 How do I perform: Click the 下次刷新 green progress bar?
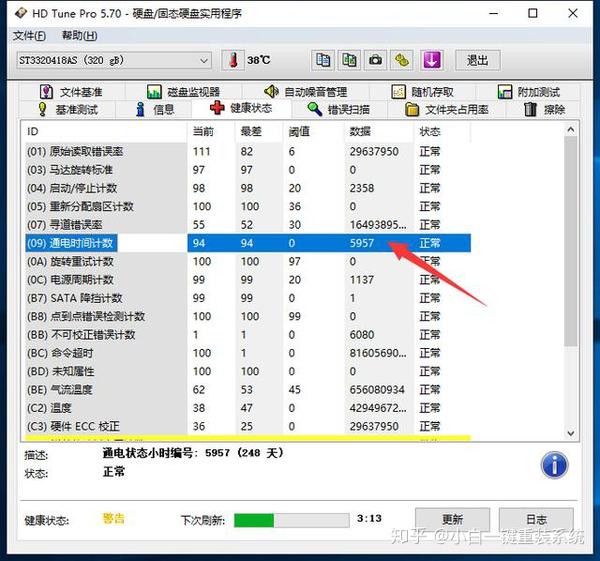(292, 520)
